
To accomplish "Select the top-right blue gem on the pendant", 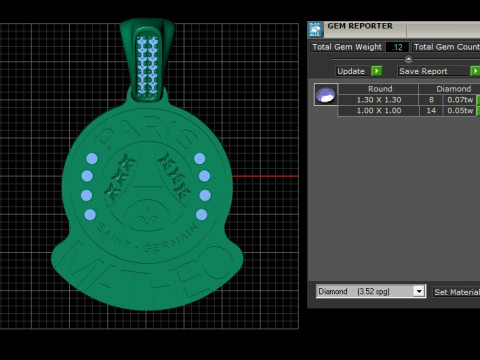I will (x=200, y=159).
